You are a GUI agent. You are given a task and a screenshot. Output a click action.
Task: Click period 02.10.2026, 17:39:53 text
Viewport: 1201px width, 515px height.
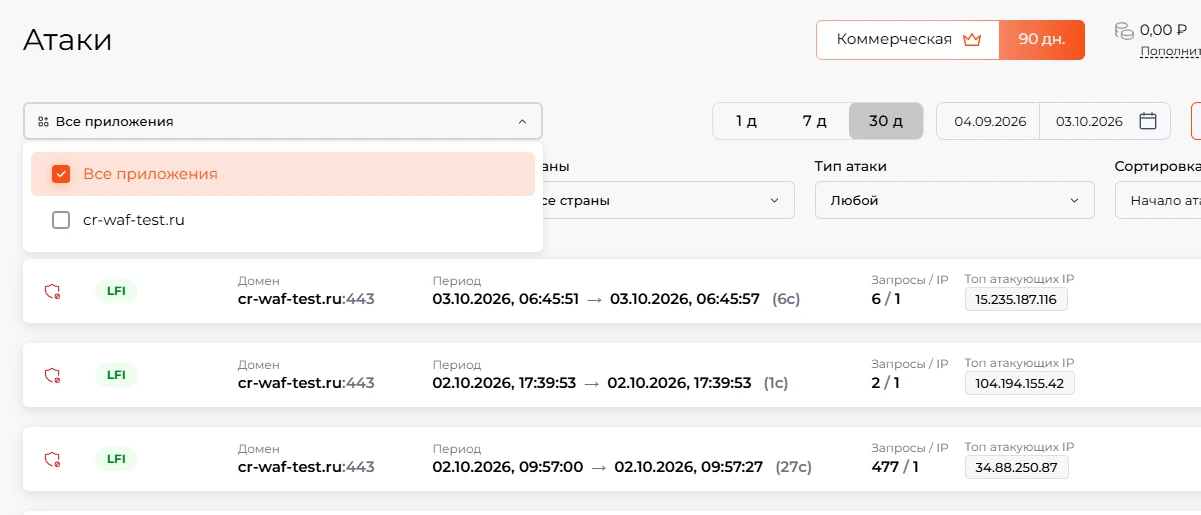[x=504, y=383]
